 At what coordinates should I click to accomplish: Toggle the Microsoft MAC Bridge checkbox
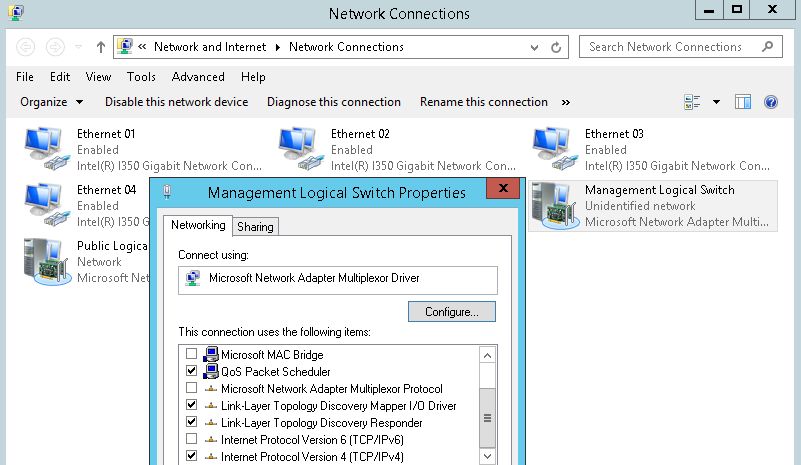pos(192,354)
